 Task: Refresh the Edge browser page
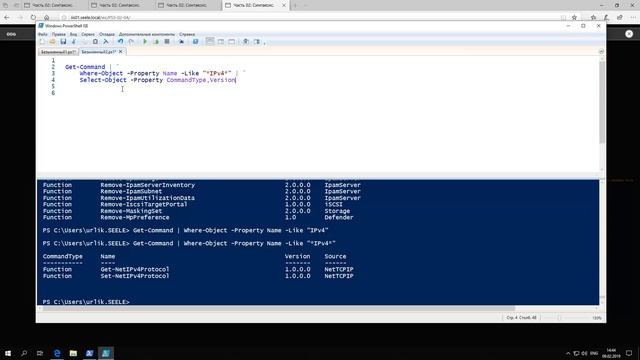[33, 18]
